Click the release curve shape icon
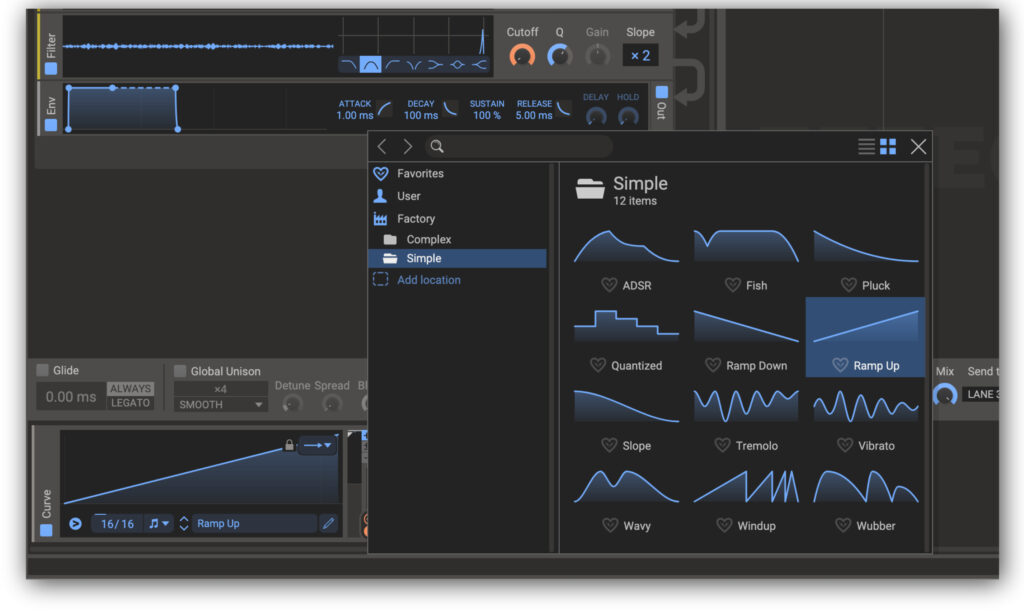The height and width of the screenshot is (614, 1024). [564, 108]
